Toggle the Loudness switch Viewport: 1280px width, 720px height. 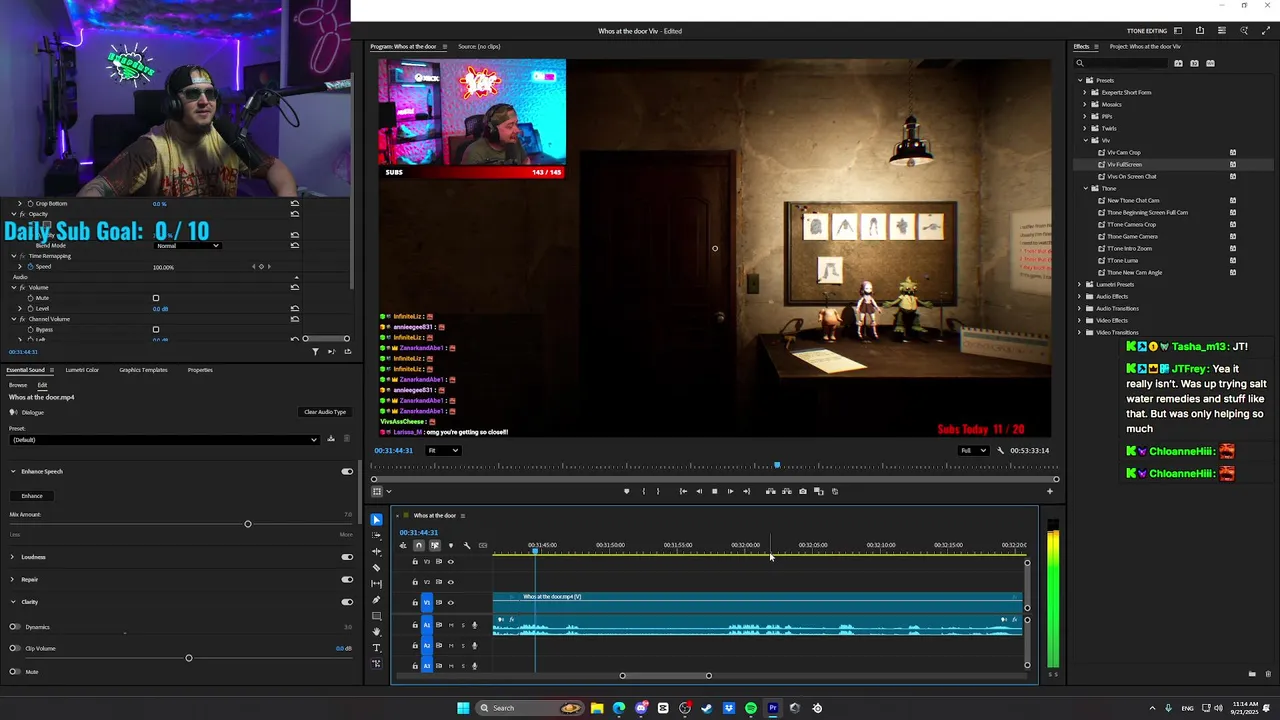point(347,557)
